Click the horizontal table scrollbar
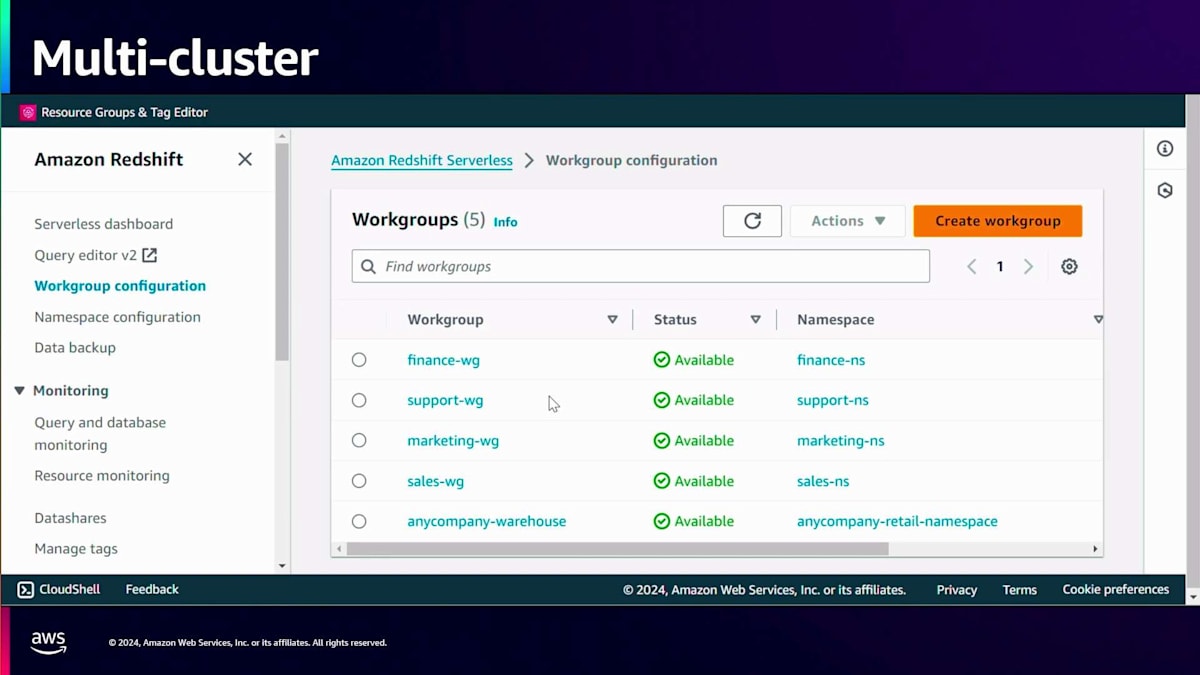The image size is (1200, 675). tap(617, 549)
